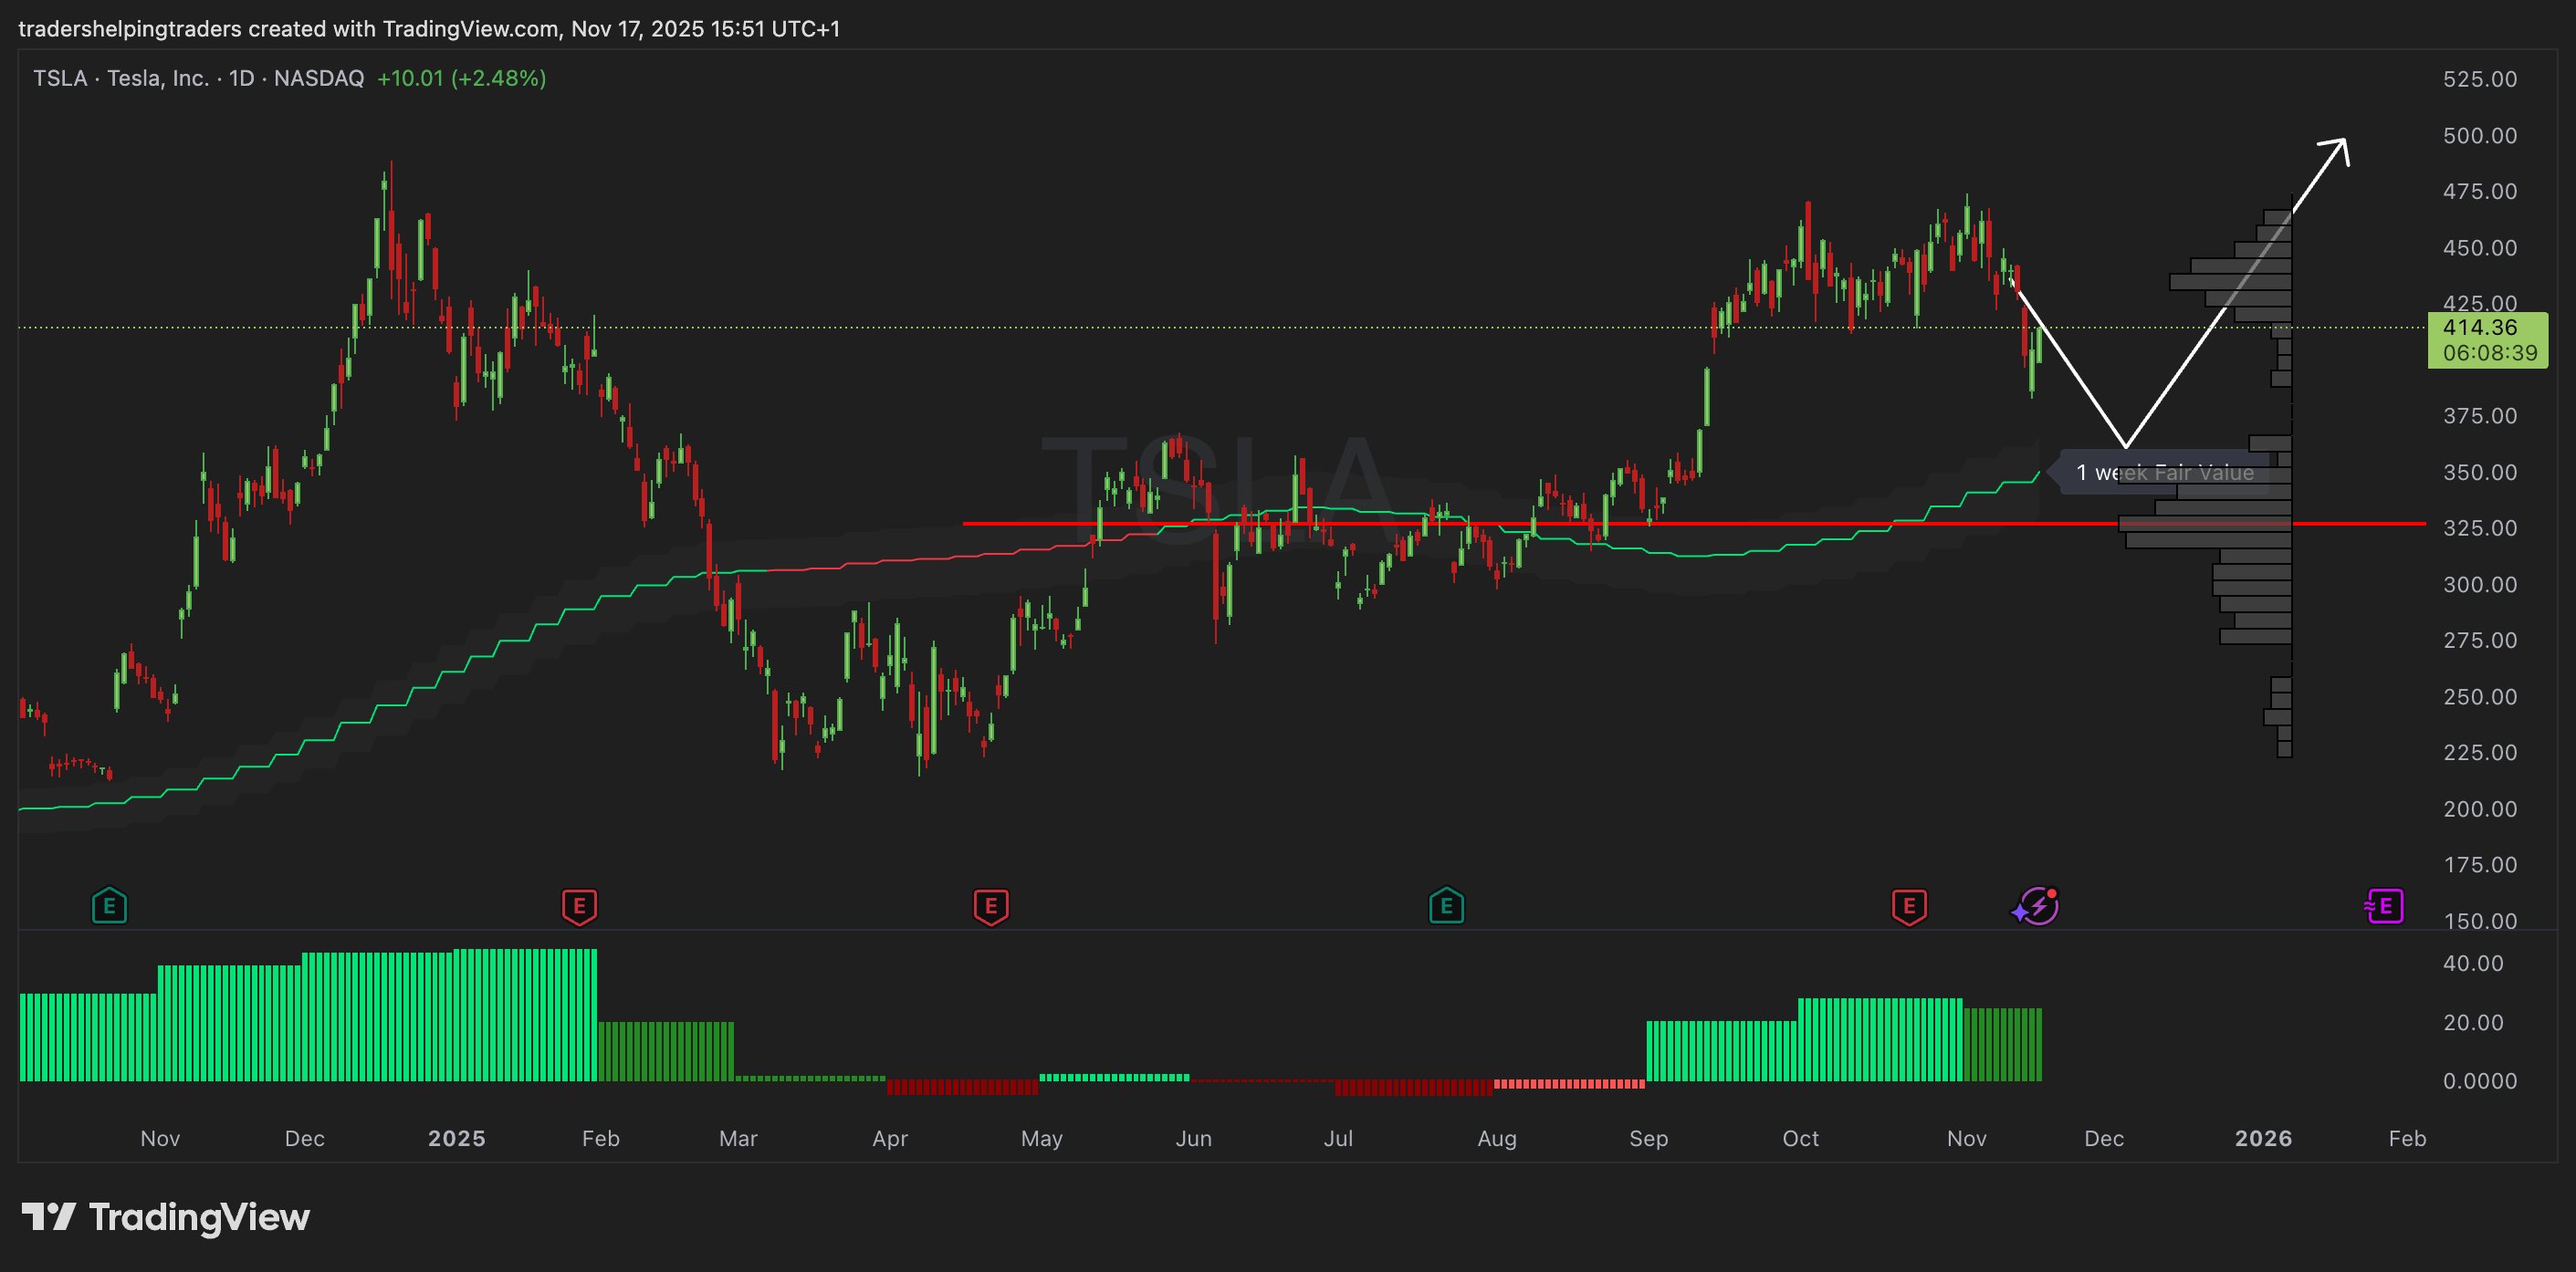
Task: Click the 2025 label on time axis
Action: click(456, 1138)
